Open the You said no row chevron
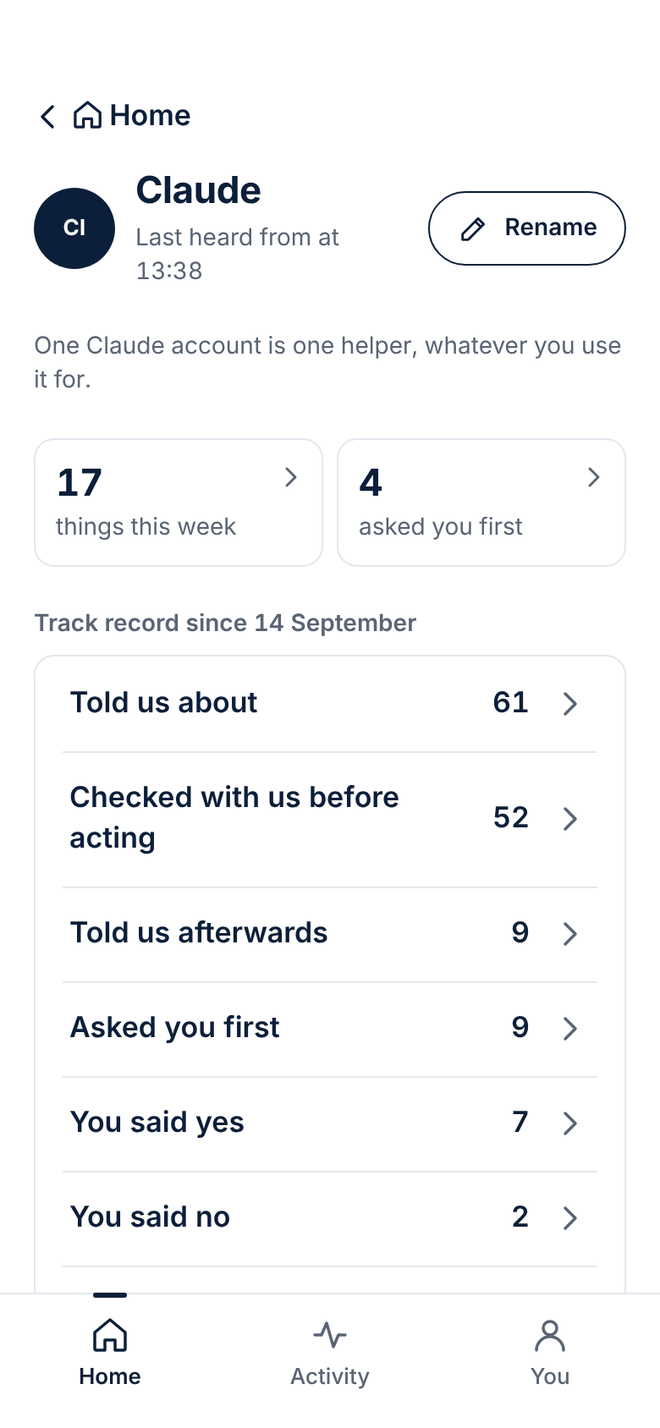 (x=570, y=1218)
